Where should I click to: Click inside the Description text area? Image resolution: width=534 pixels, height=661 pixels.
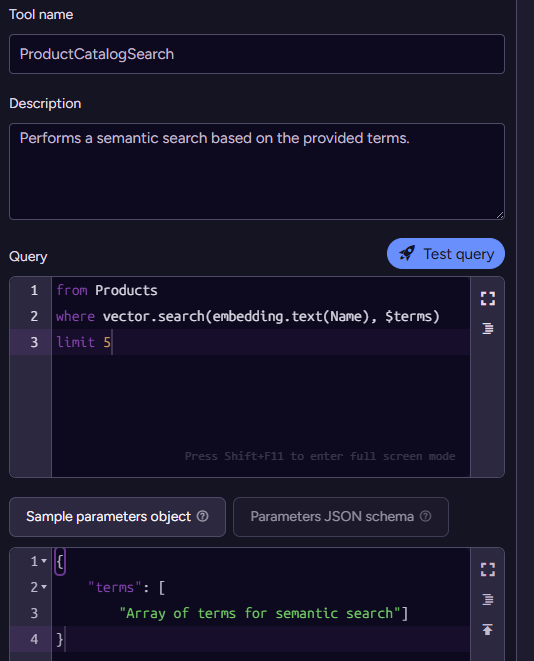257,171
